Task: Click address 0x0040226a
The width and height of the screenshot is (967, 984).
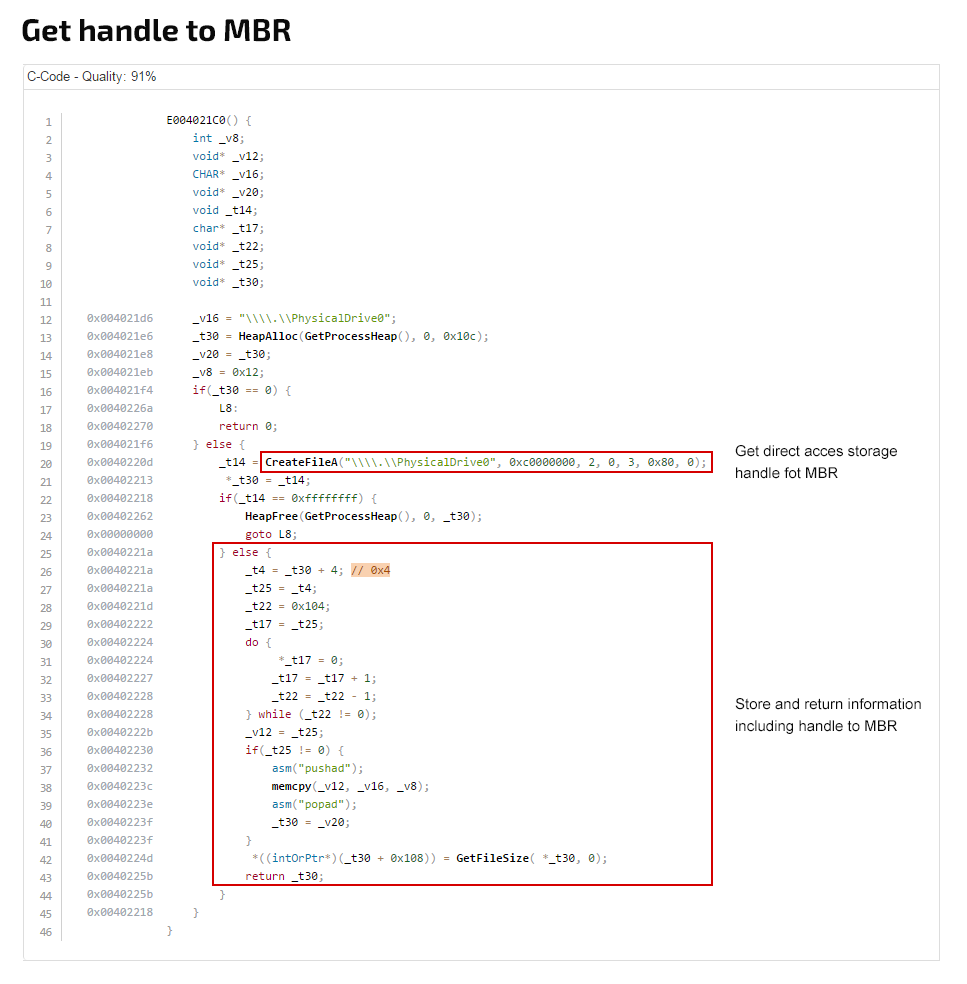Action: coord(120,409)
